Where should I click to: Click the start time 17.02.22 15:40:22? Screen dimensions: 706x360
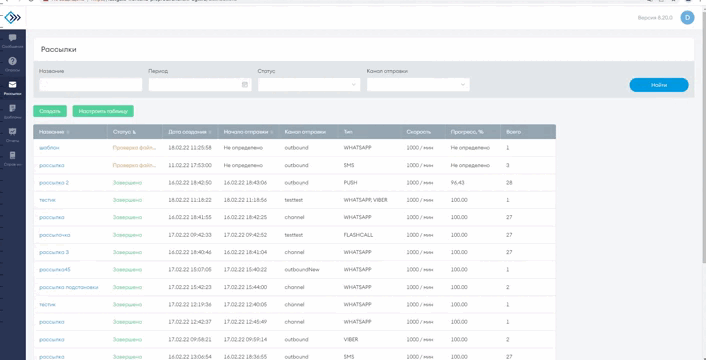(x=245, y=270)
